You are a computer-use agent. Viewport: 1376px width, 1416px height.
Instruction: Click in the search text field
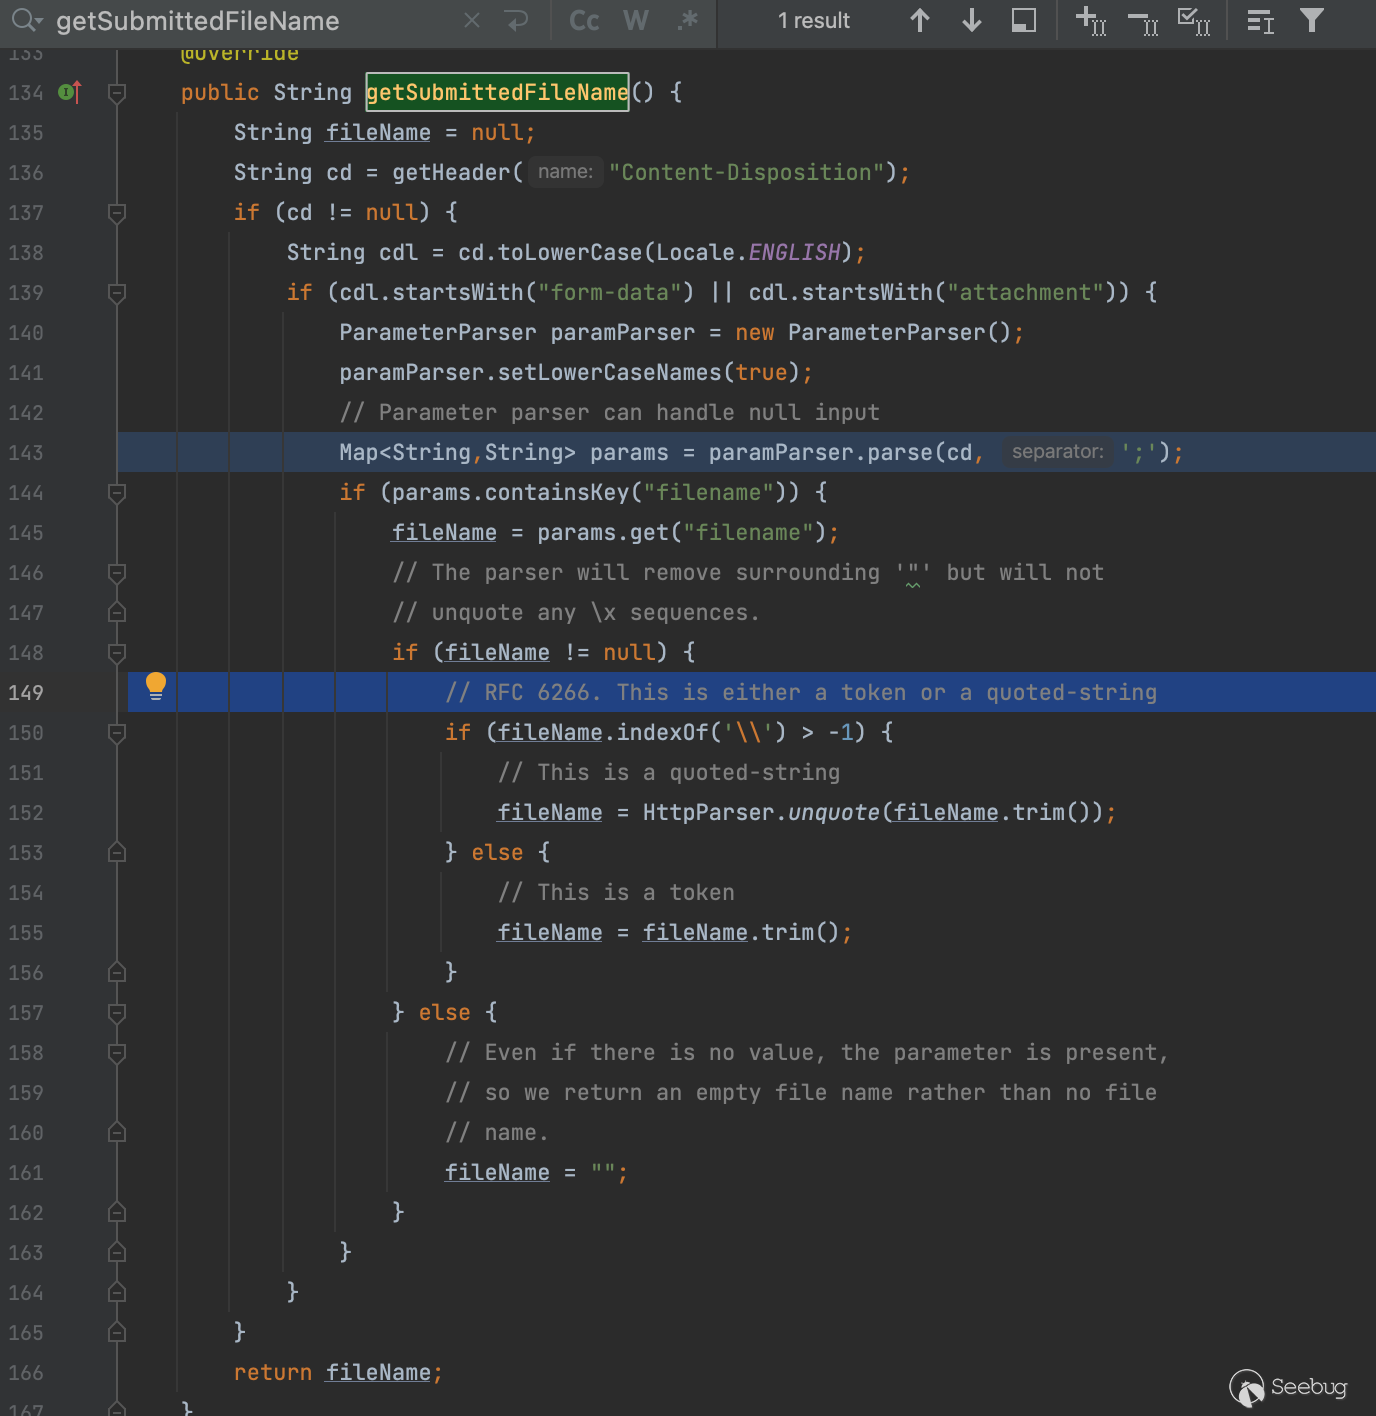[x=250, y=21]
